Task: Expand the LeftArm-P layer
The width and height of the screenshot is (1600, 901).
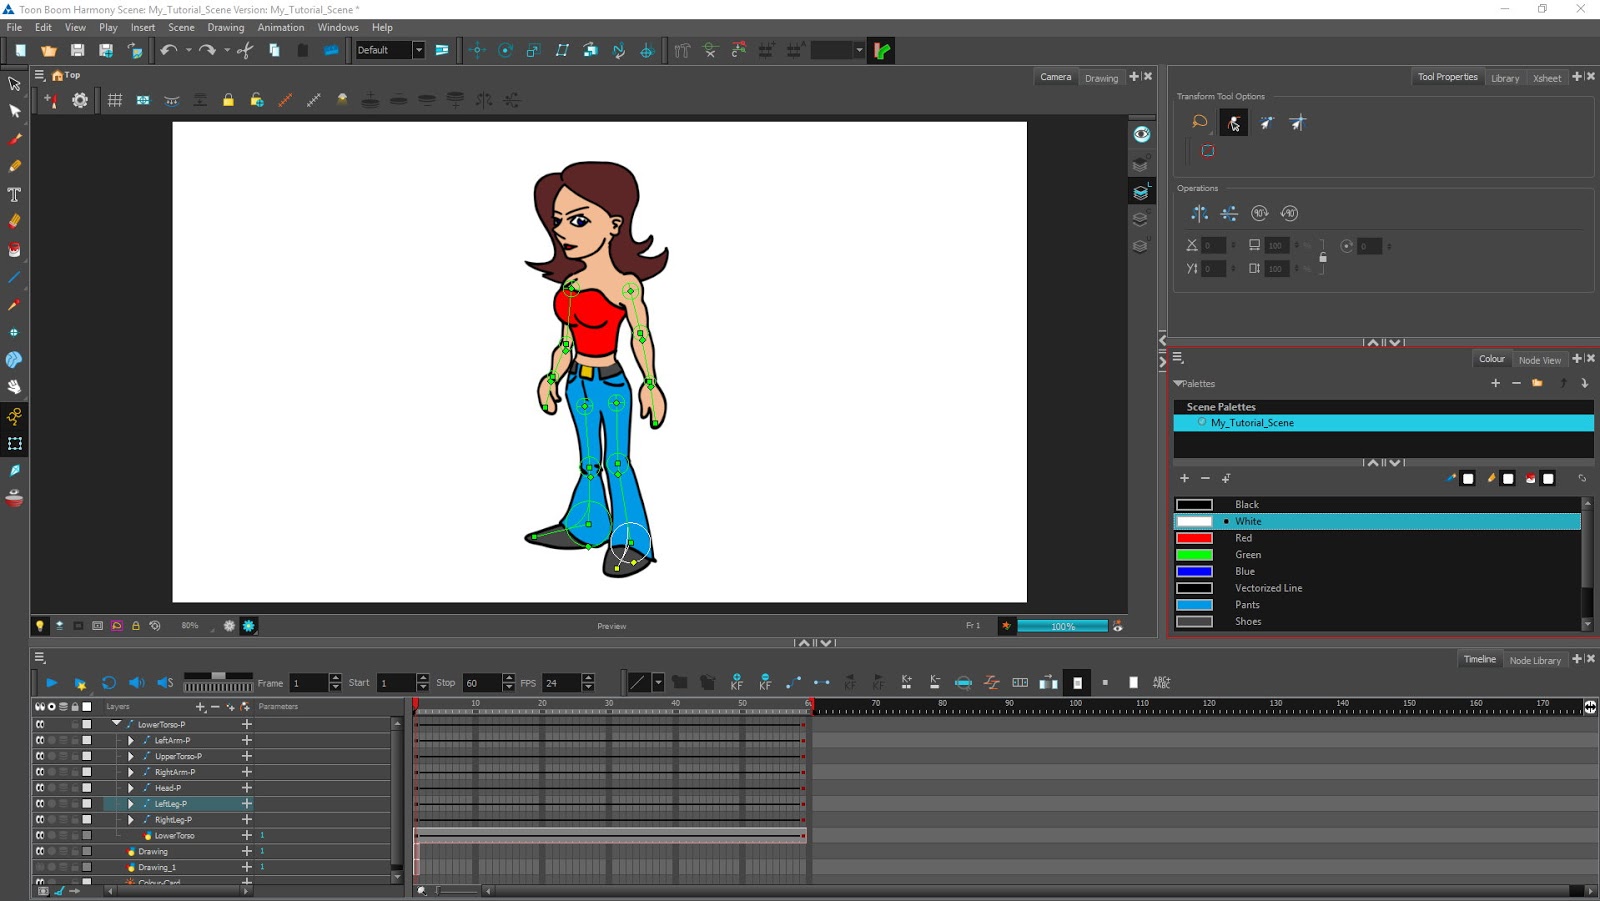Action: coord(130,740)
